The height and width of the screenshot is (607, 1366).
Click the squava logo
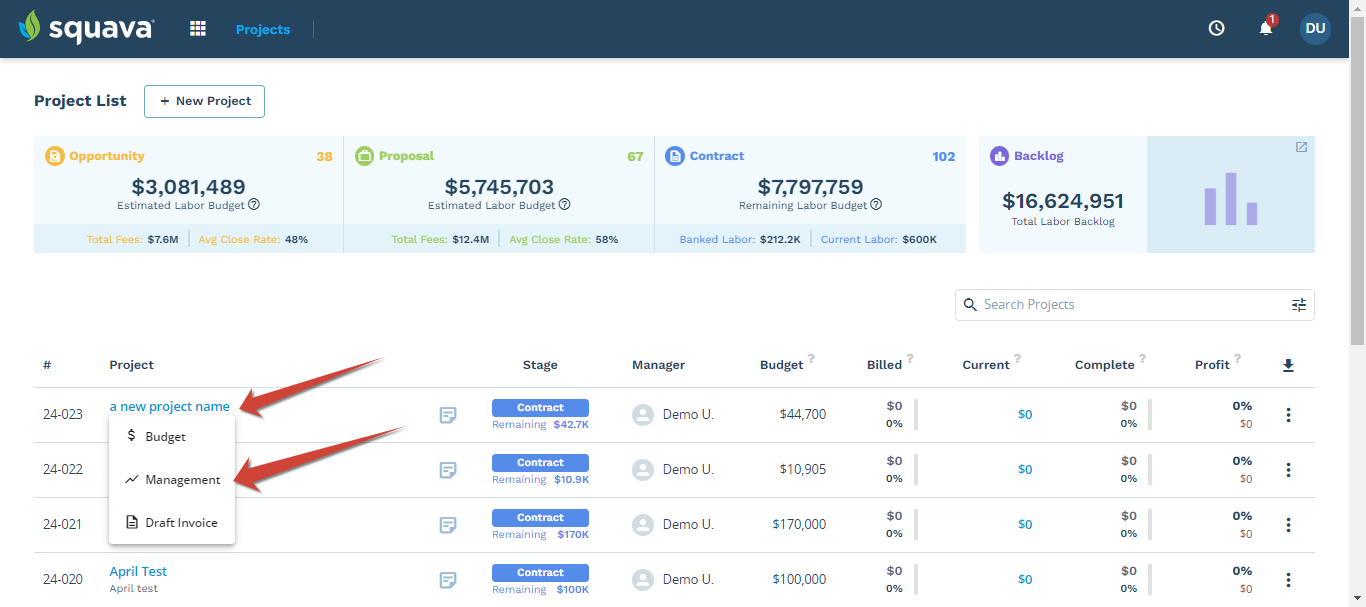tap(86, 28)
